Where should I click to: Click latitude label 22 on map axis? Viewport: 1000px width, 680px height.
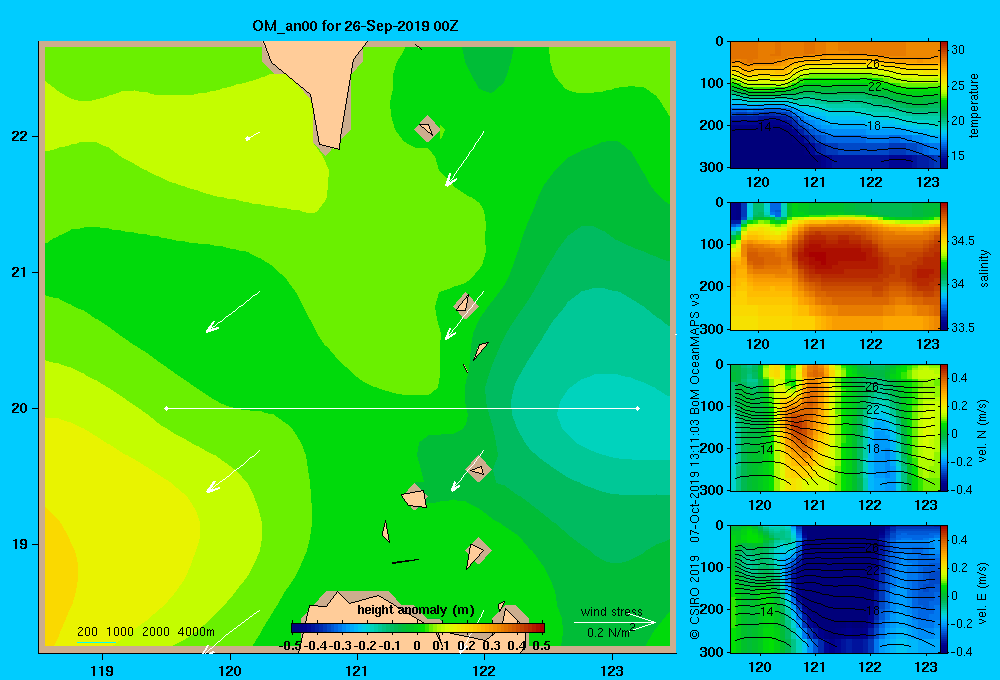(20, 136)
